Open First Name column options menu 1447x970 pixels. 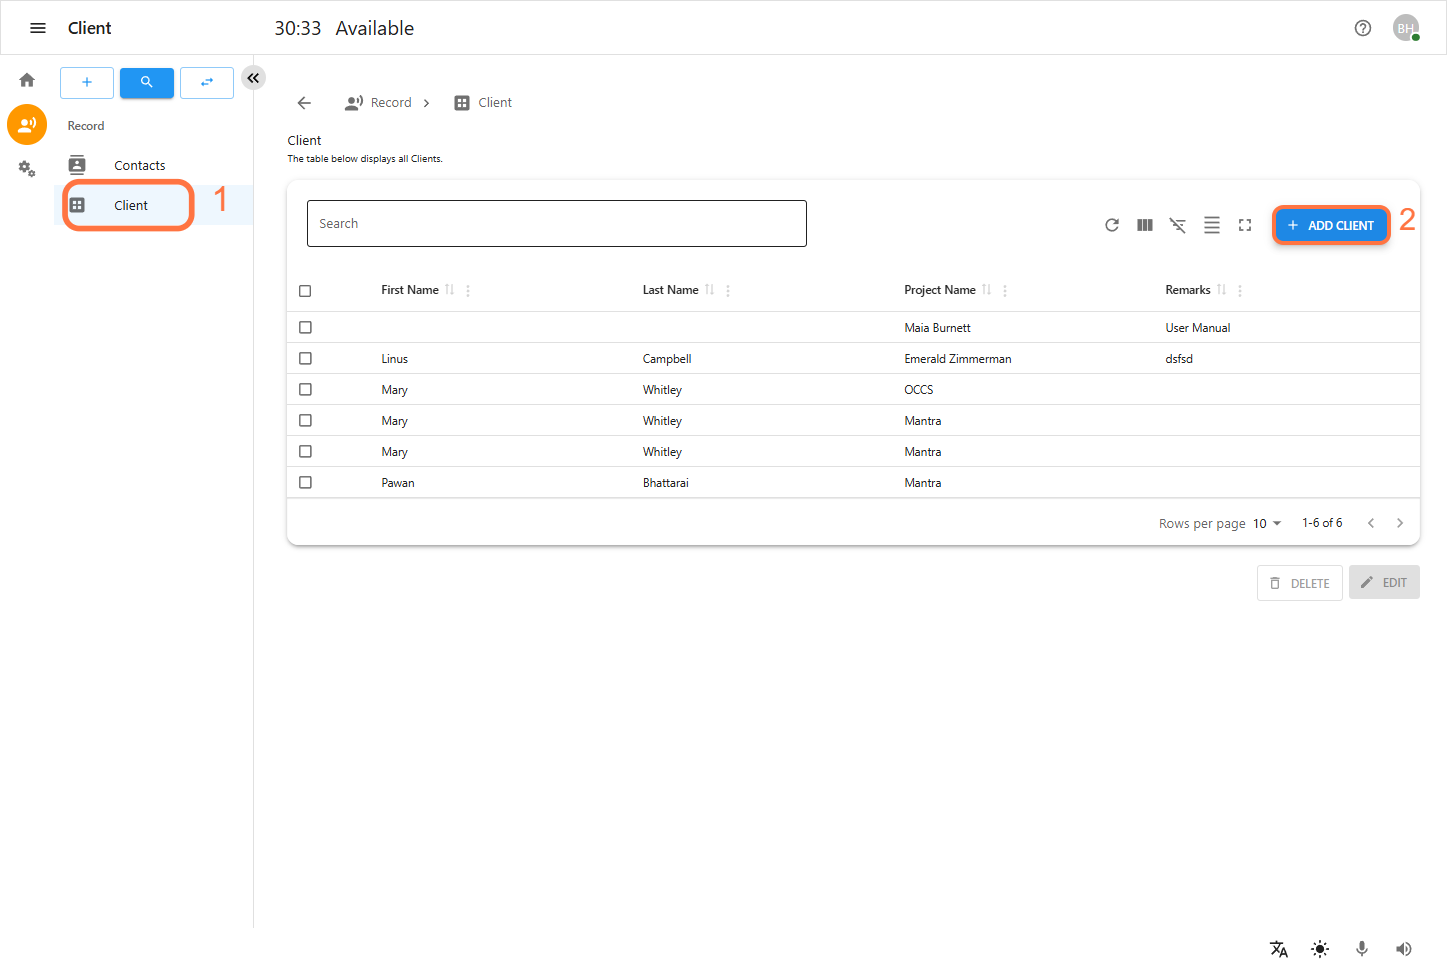[468, 291]
